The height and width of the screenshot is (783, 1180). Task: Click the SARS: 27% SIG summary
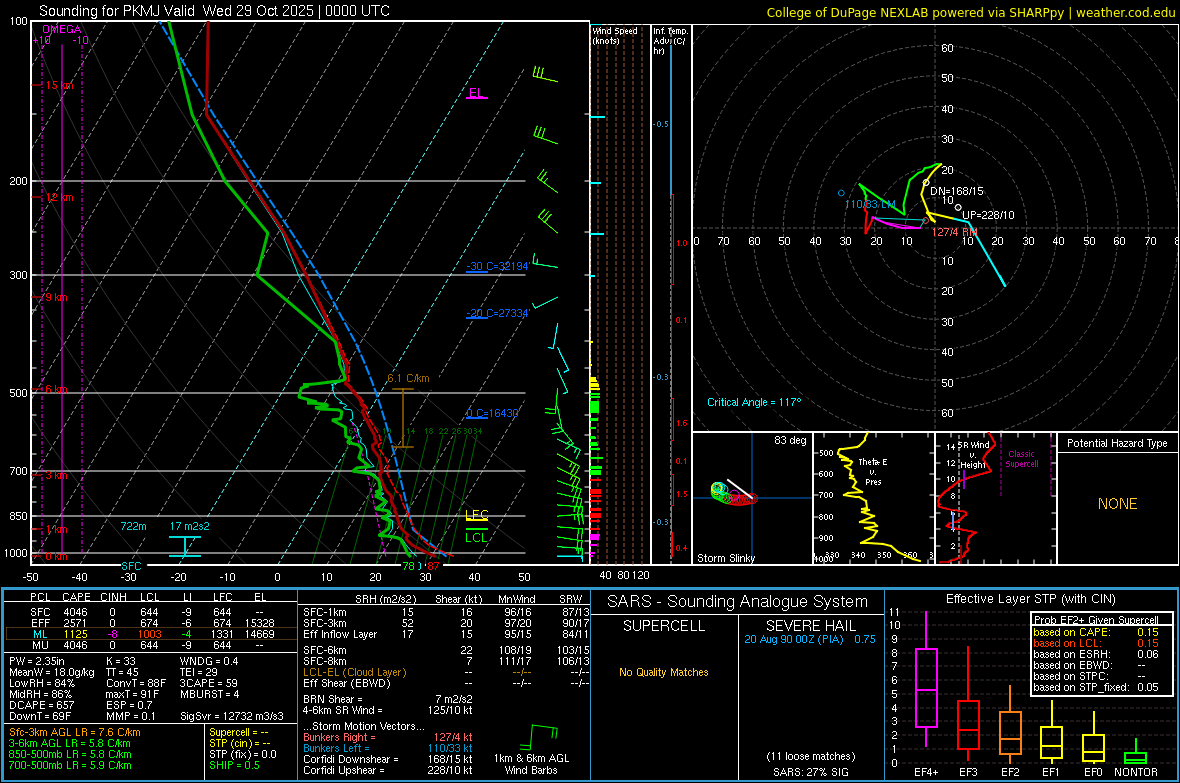click(x=810, y=772)
